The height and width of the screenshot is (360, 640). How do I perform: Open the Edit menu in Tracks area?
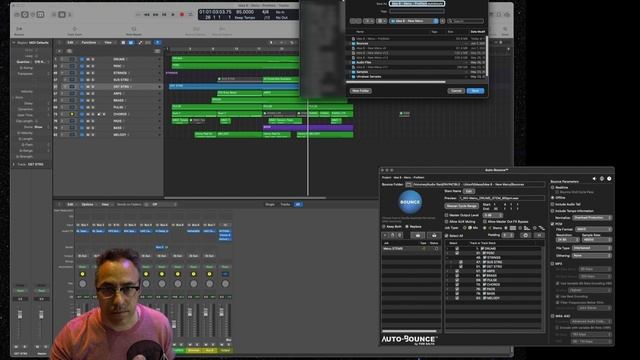pyautogui.click(x=70, y=42)
